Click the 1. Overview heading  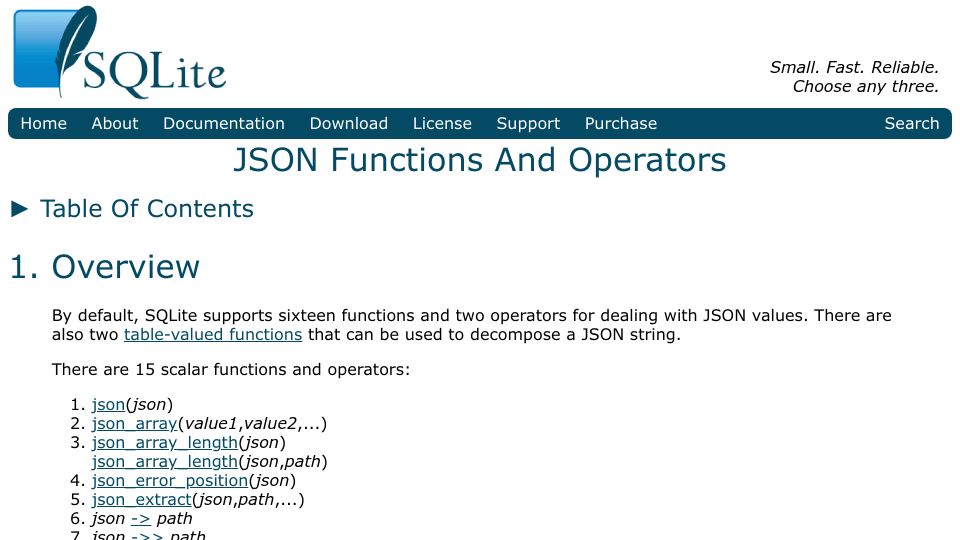(105, 267)
